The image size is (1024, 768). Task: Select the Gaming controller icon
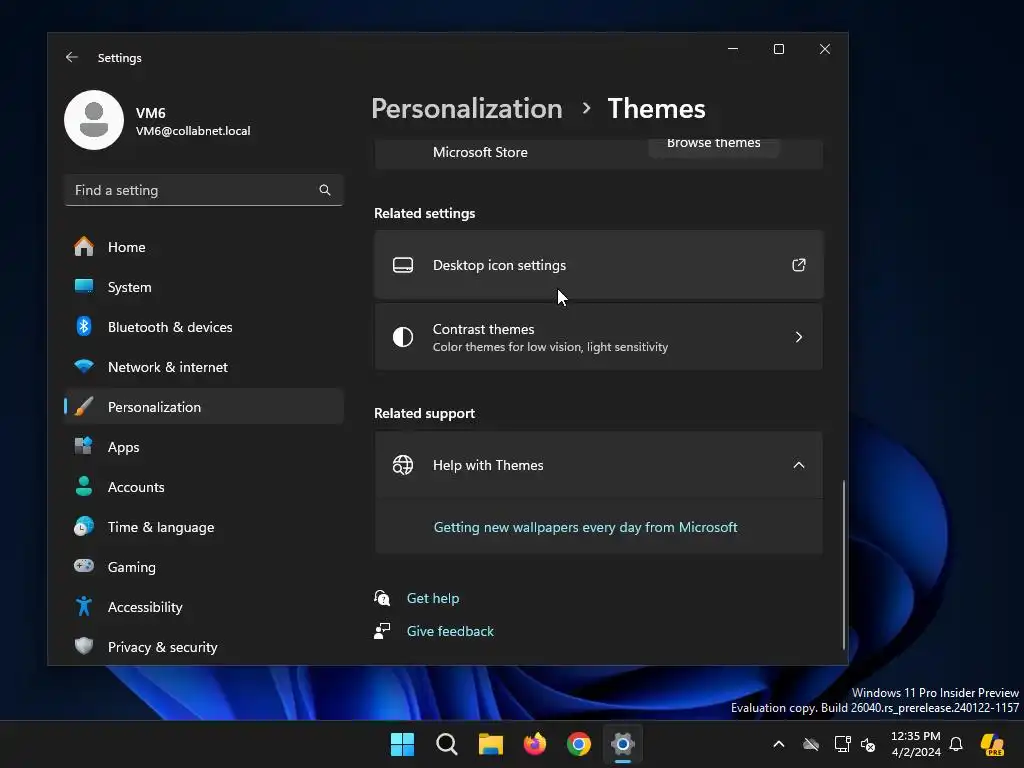point(84,566)
